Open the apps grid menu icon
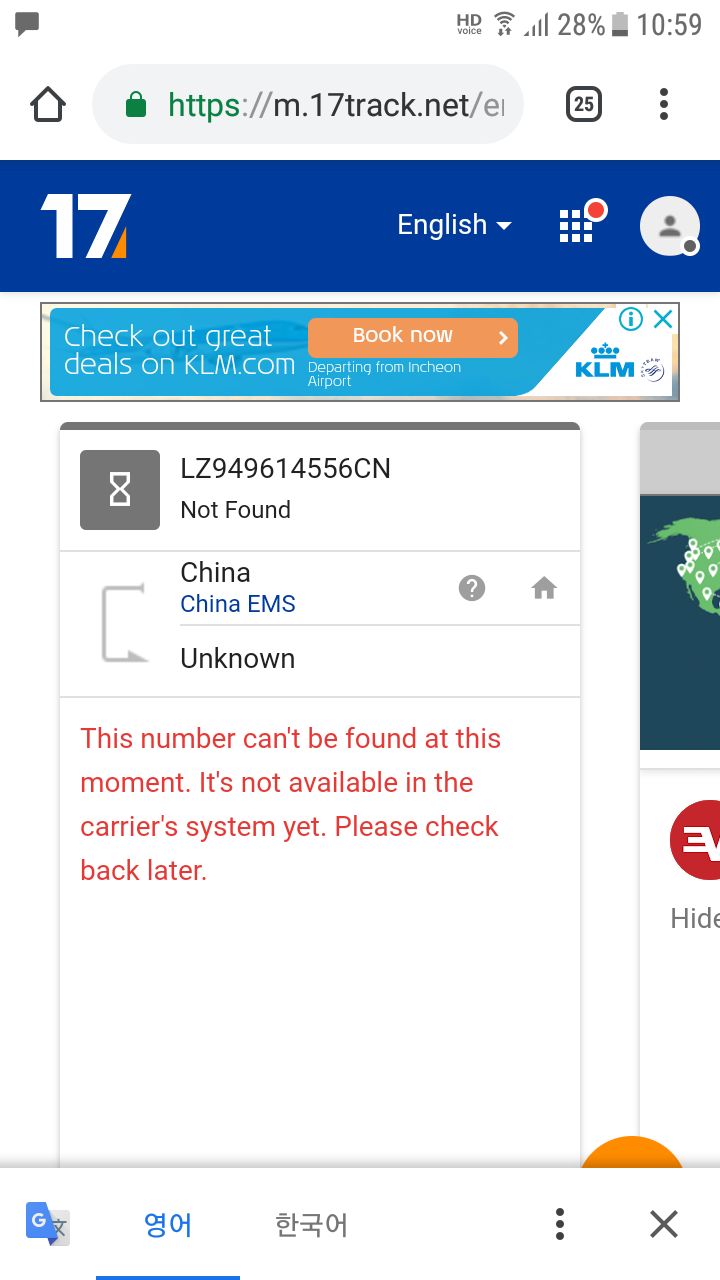 coord(576,226)
